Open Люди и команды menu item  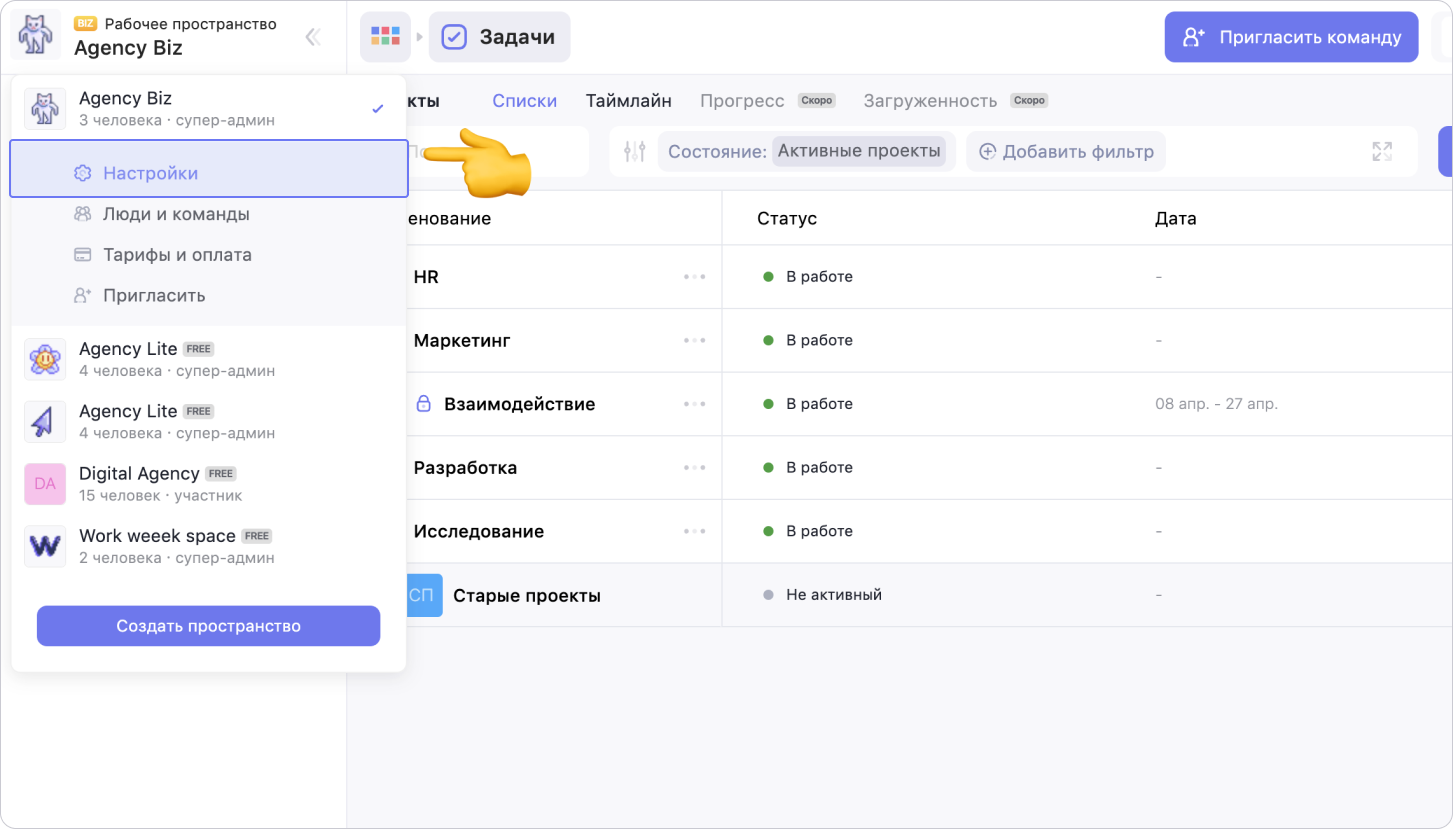176,214
